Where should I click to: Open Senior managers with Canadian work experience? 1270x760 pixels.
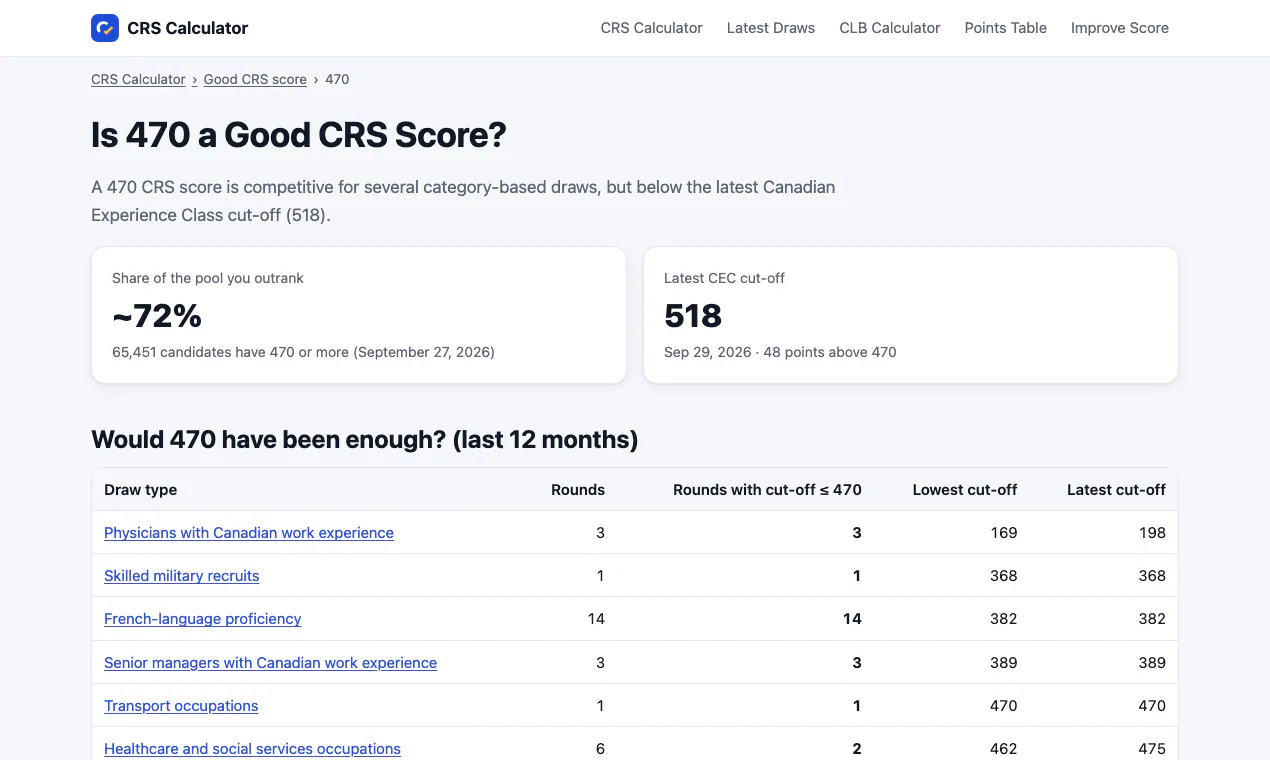pos(271,663)
